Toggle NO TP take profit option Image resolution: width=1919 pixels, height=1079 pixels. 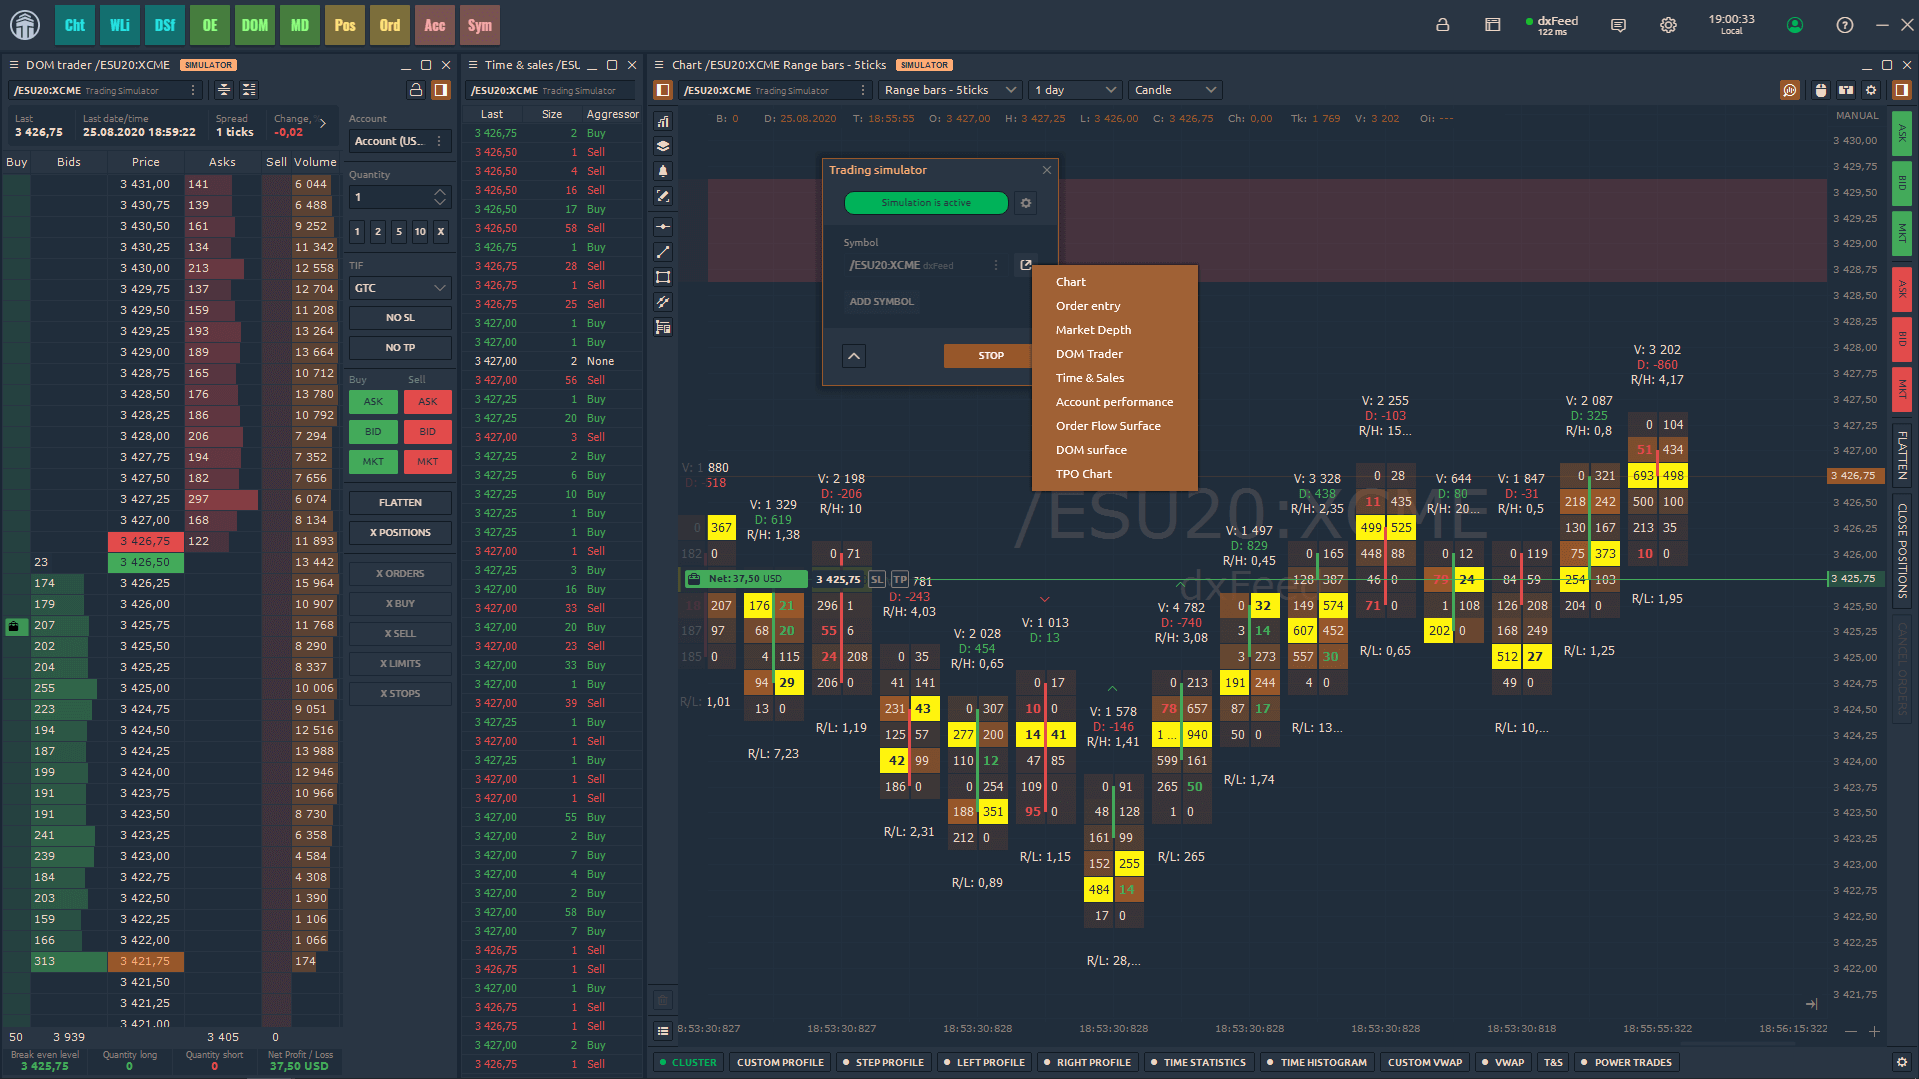400,348
